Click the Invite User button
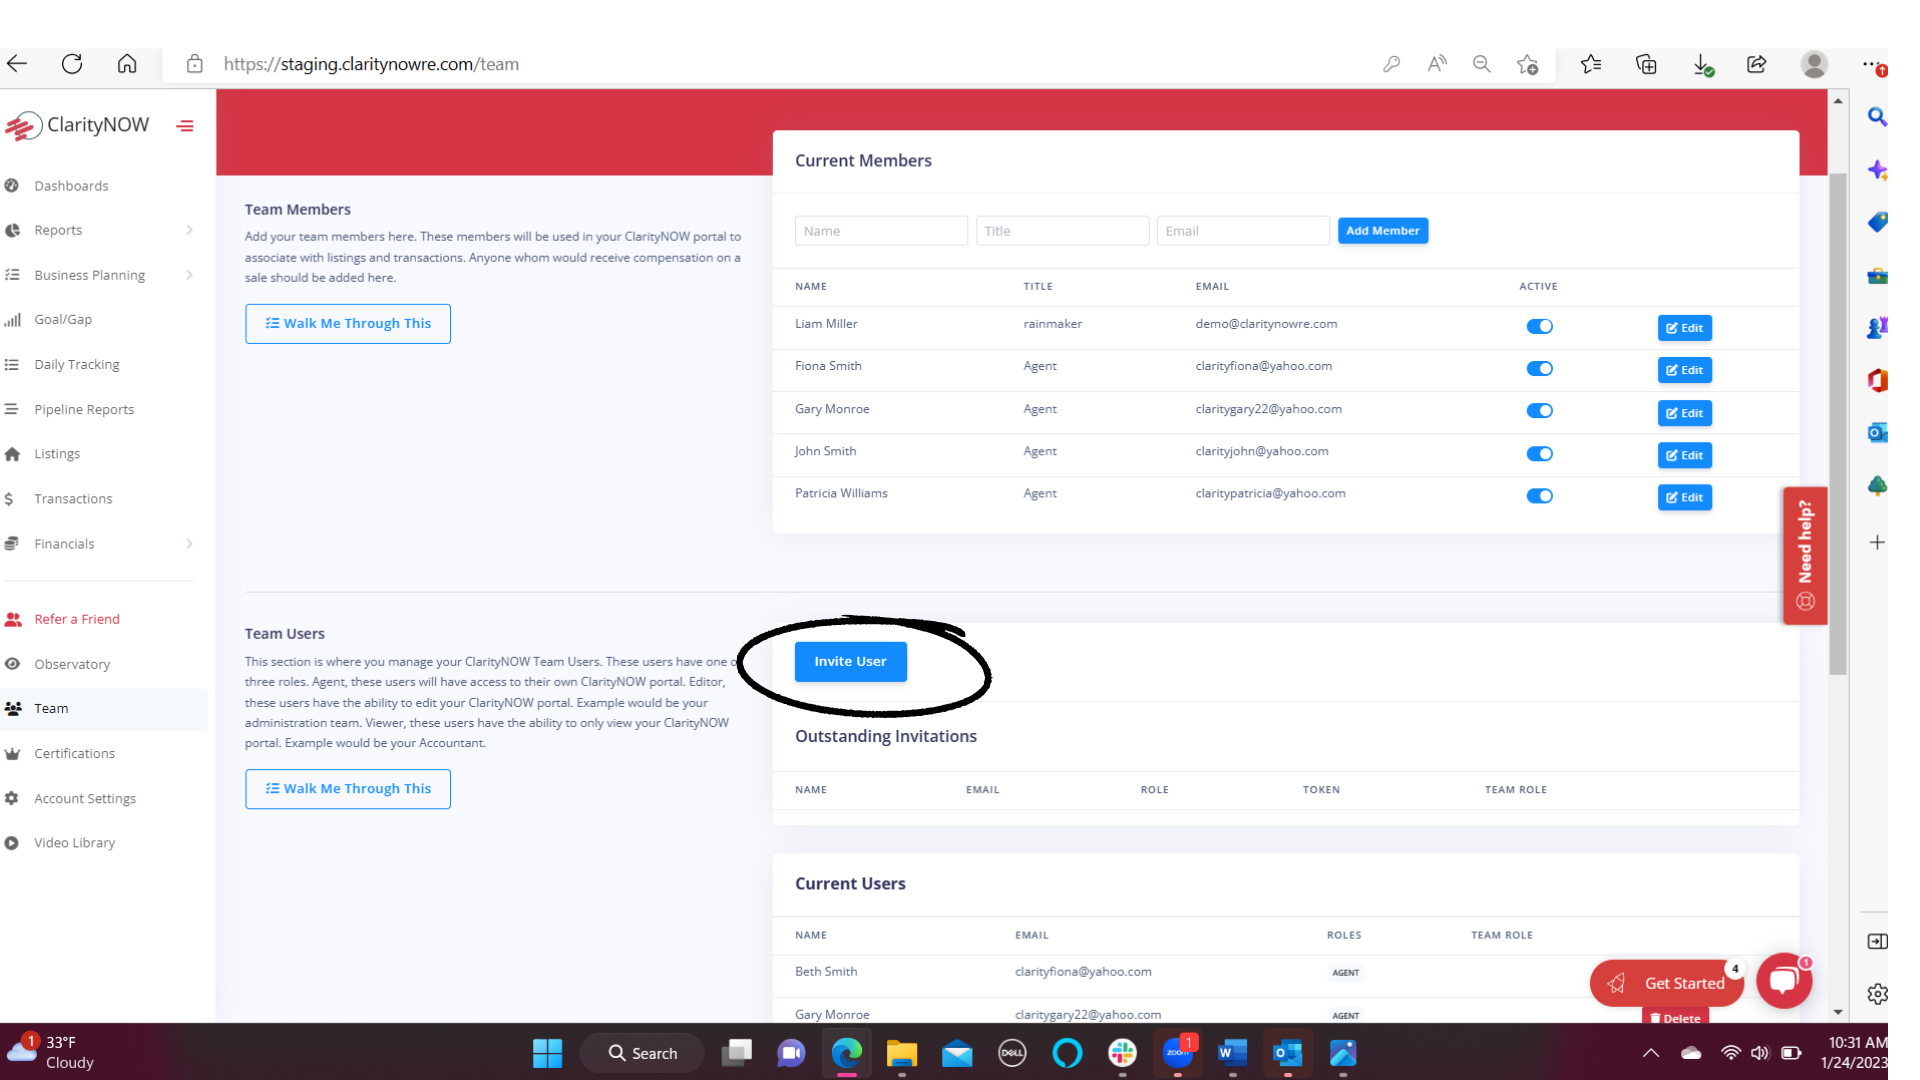The width and height of the screenshot is (1920, 1080). point(849,661)
